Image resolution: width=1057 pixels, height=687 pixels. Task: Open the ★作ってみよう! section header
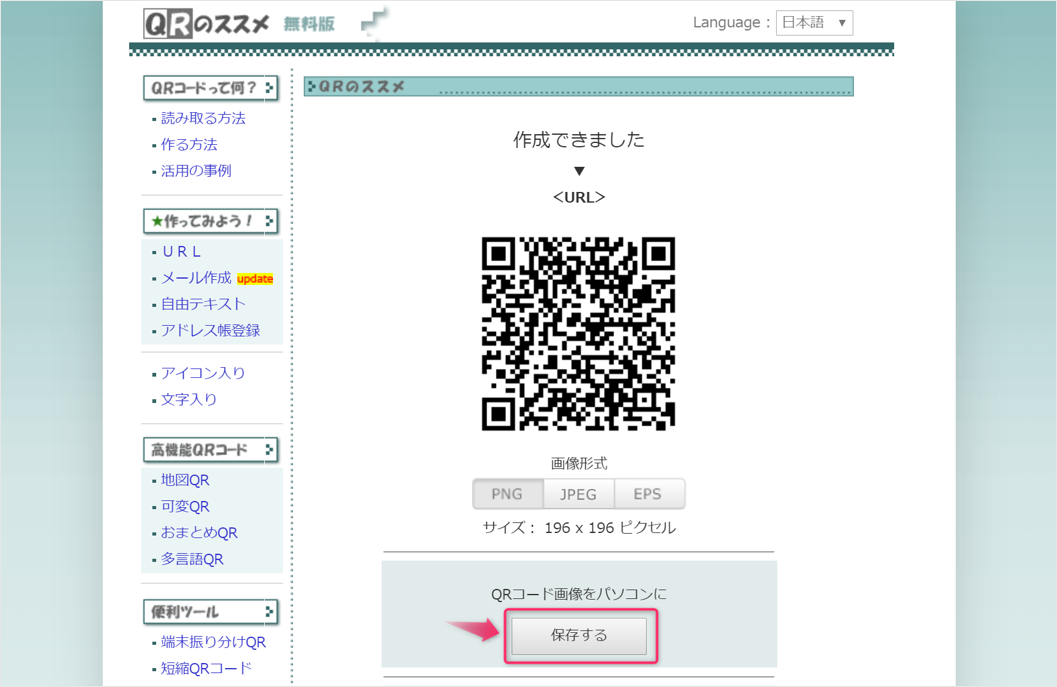click(211, 221)
